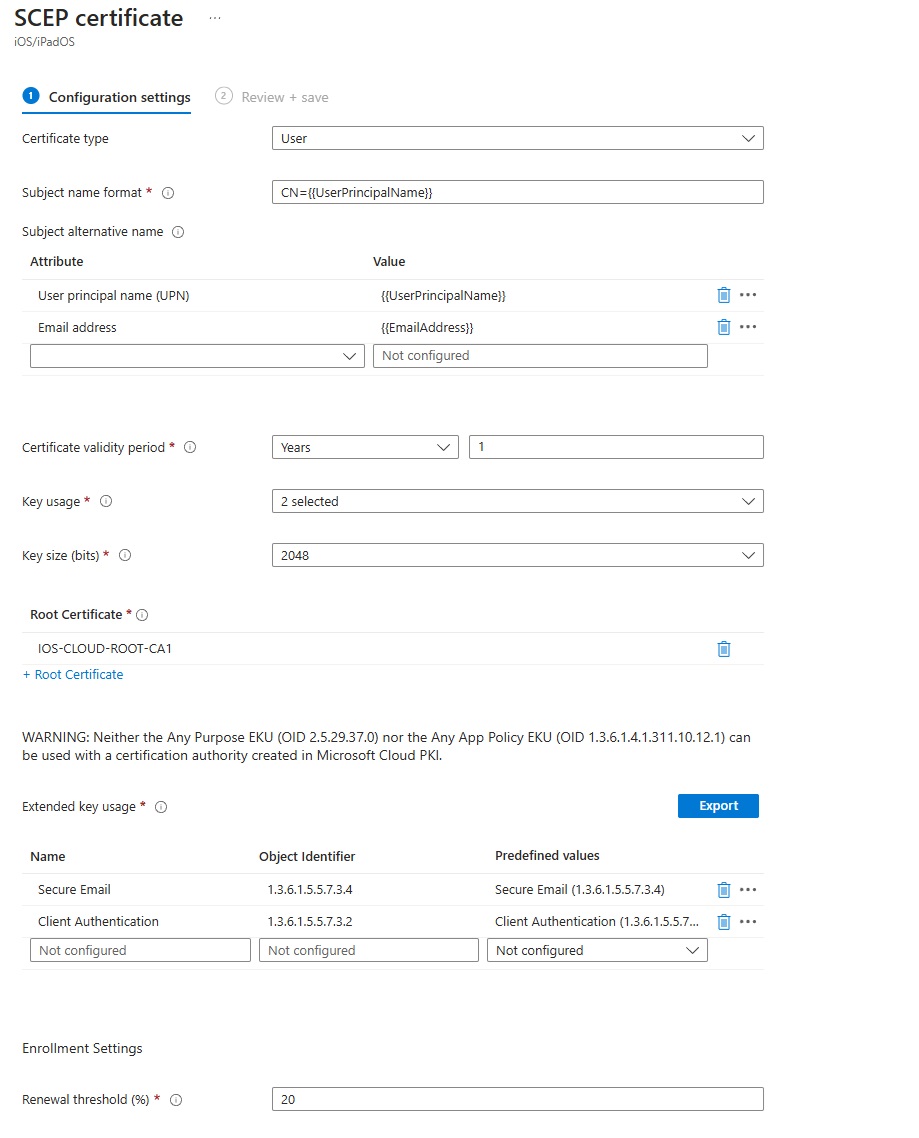The image size is (919, 1138).
Task: Remove the IOS-CLOUD-ROOT-CA1 root certificate
Action: click(x=723, y=648)
